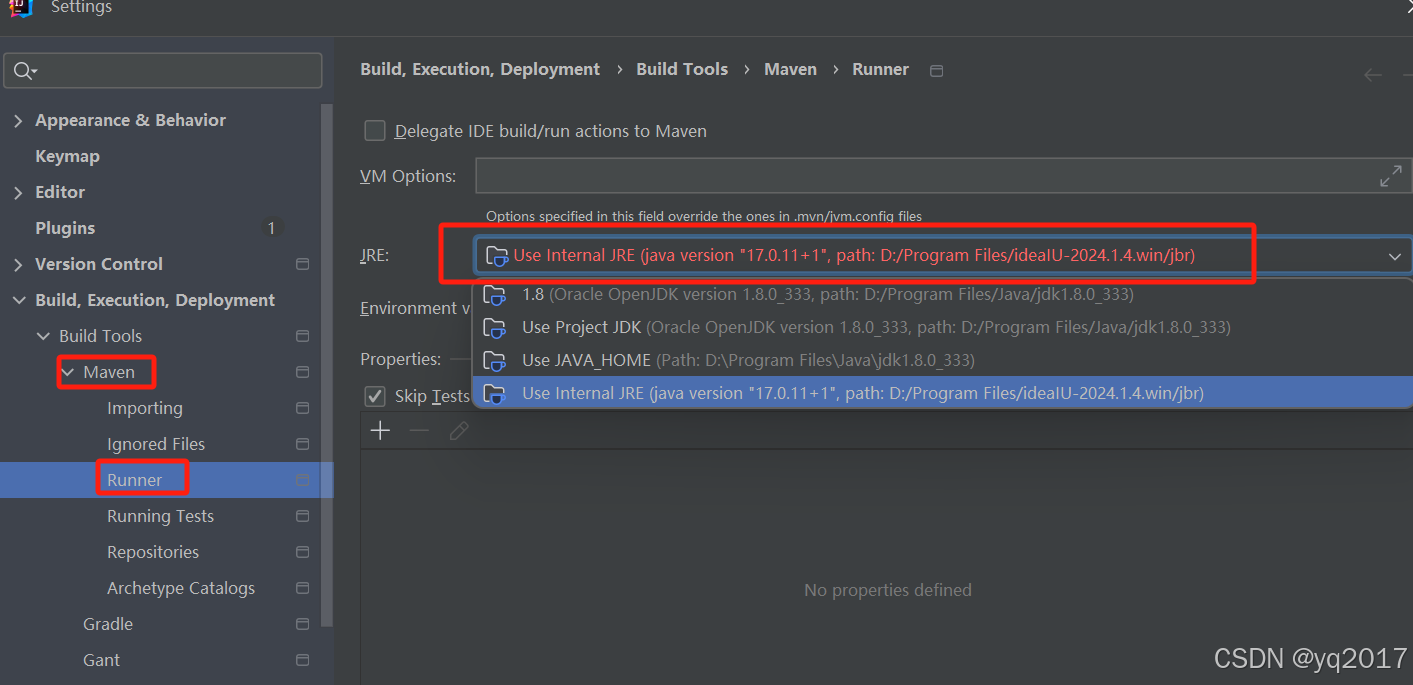Image resolution: width=1413 pixels, height=685 pixels.
Task: Add a new property using the plus icon
Action: coord(380,430)
